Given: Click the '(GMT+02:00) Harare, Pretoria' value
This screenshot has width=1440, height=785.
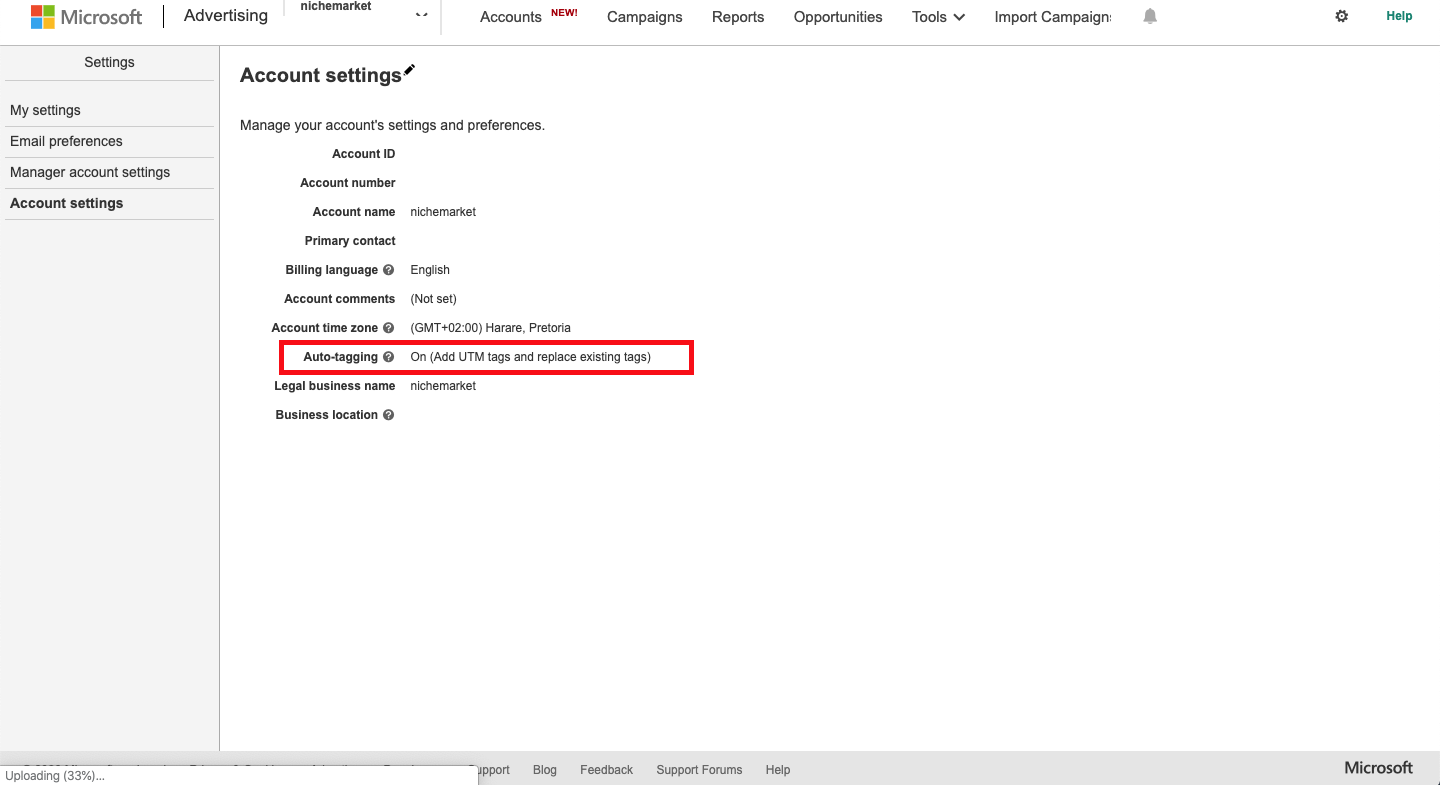Looking at the screenshot, I should (491, 328).
